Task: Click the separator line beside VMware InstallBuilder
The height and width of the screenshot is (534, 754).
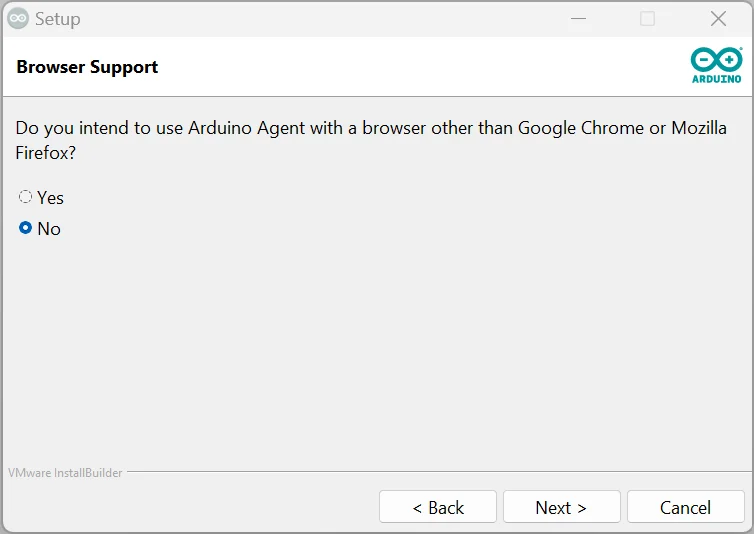Action: pos(439,472)
